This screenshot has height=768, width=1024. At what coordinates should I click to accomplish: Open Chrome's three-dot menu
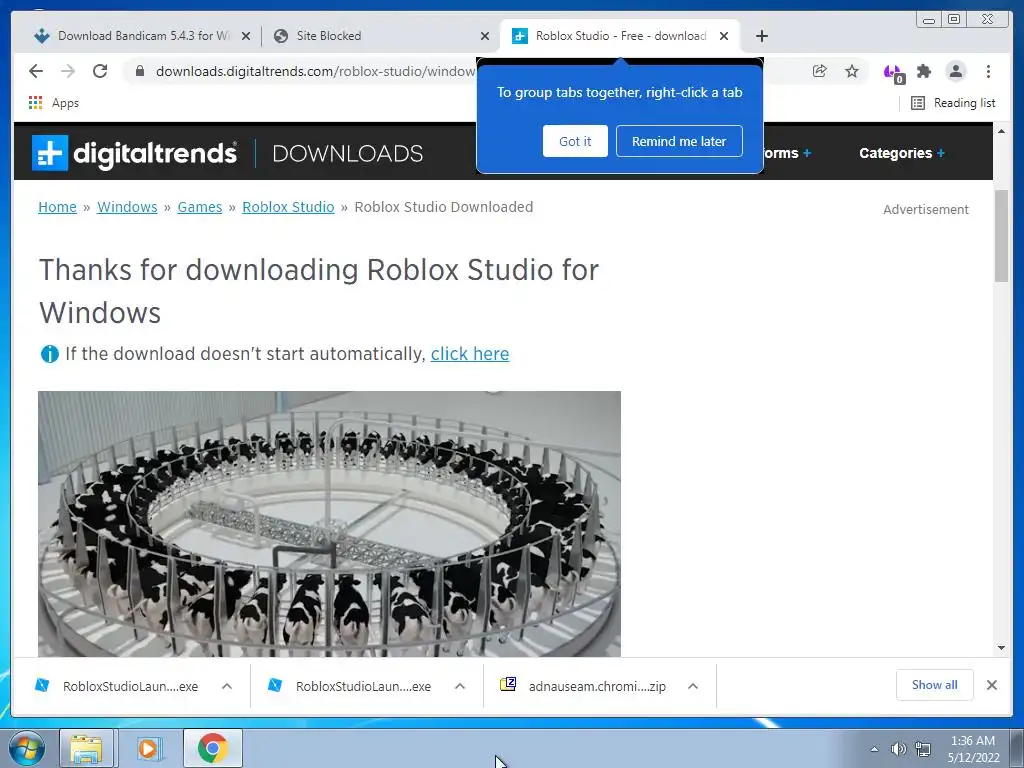pos(988,71)
